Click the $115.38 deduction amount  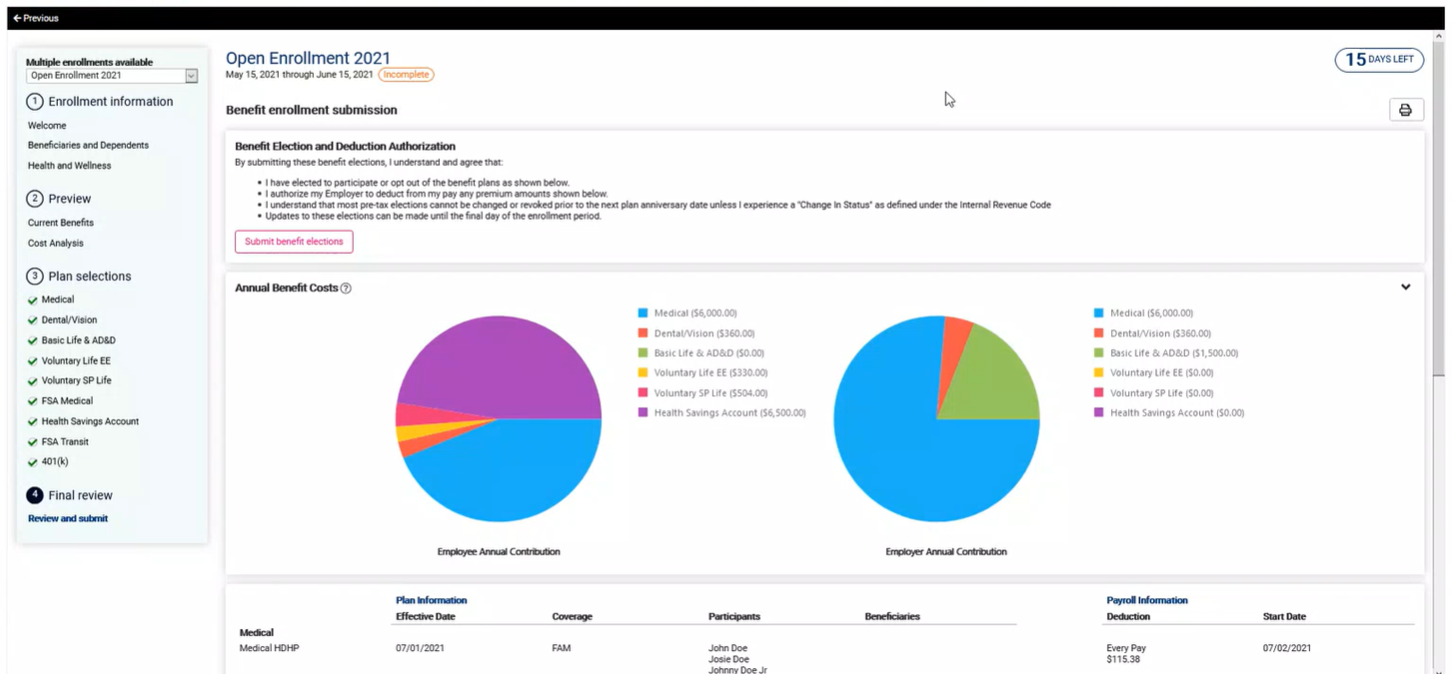tap(1123, 660)
